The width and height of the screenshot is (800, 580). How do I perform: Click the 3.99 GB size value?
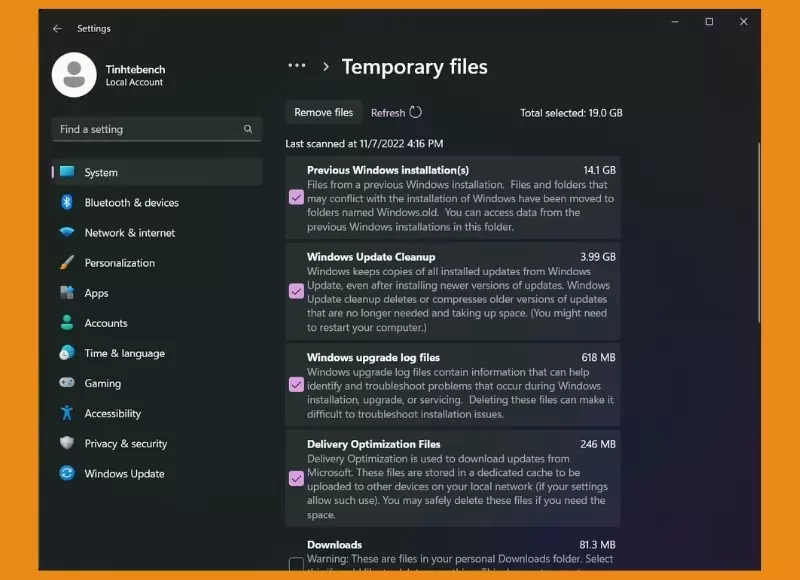pyautogui.click(x=597, y=257)
